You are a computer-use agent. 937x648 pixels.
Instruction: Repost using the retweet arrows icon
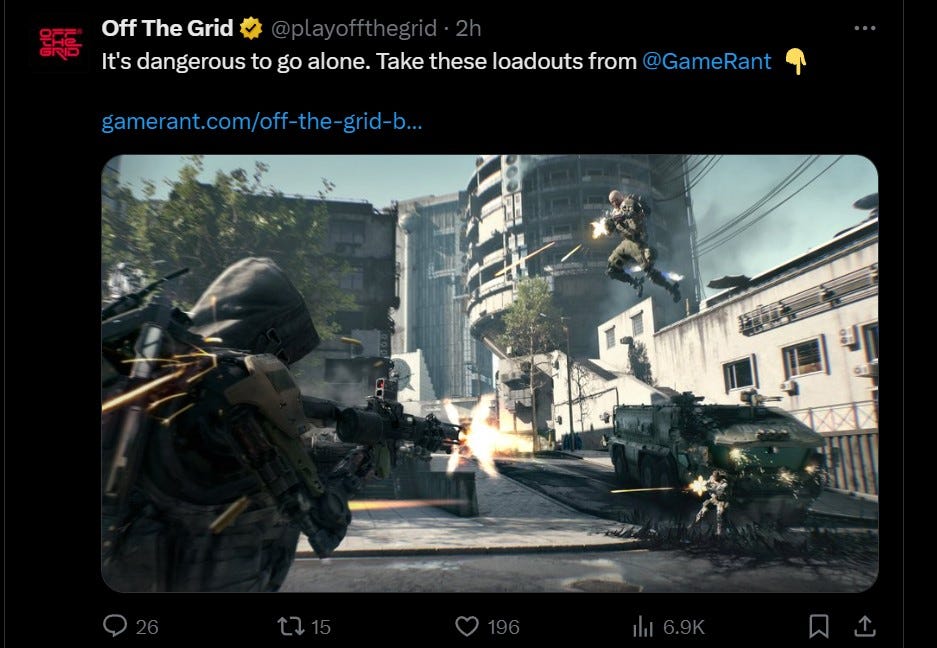290,626
